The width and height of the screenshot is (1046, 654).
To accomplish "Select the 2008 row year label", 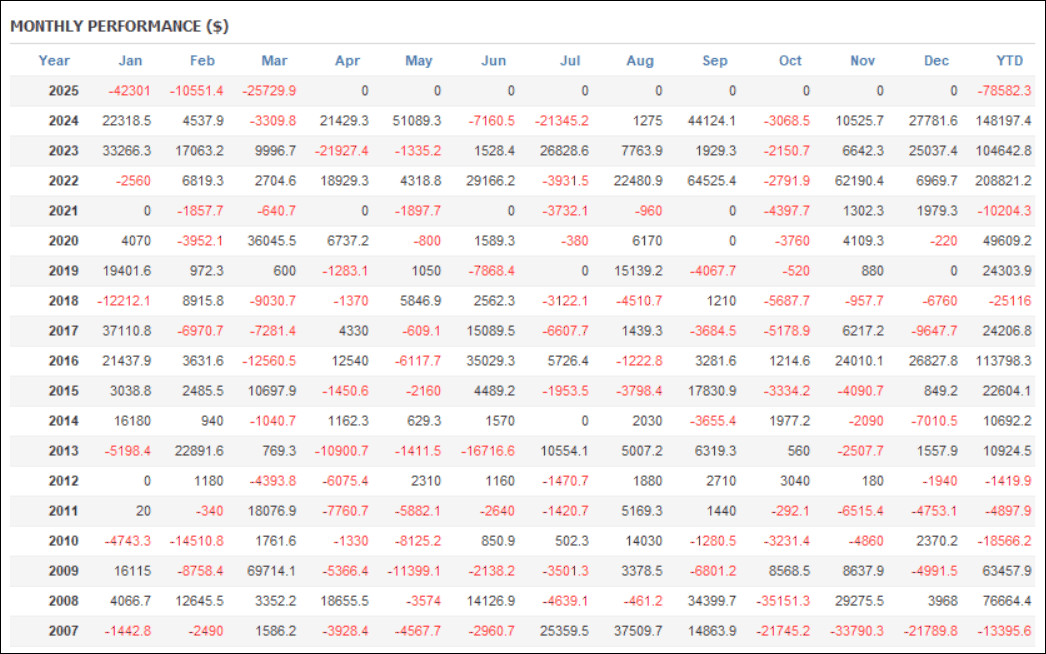I will [63, 601].
